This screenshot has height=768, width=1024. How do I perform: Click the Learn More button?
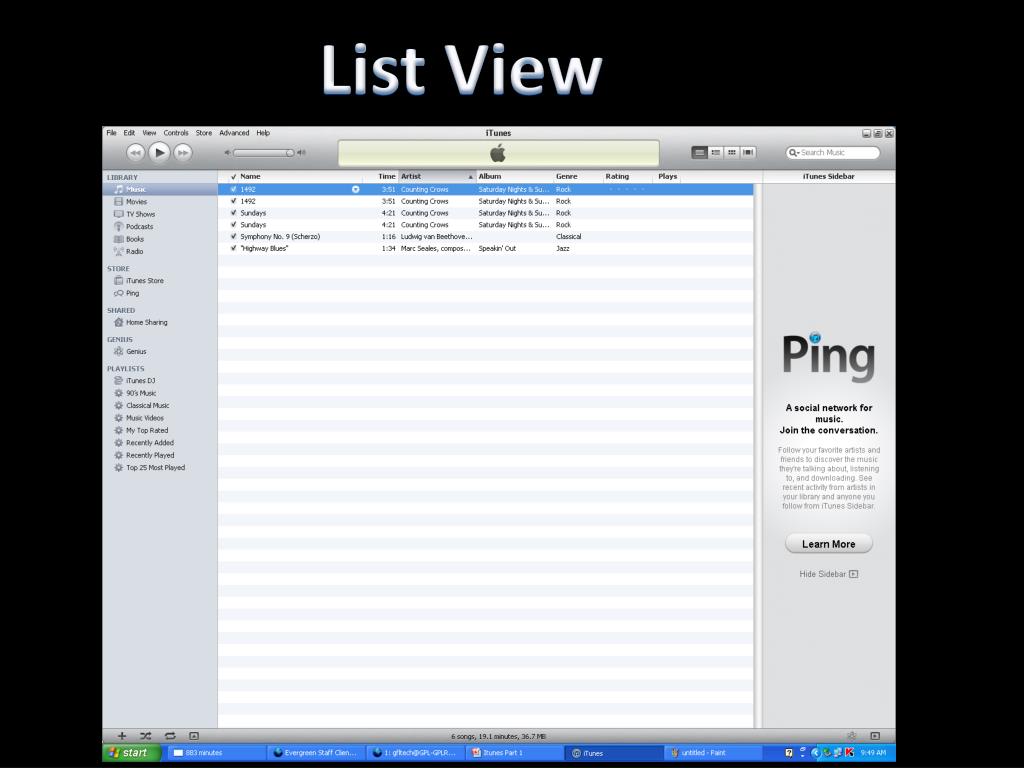[x=829, y=544]
